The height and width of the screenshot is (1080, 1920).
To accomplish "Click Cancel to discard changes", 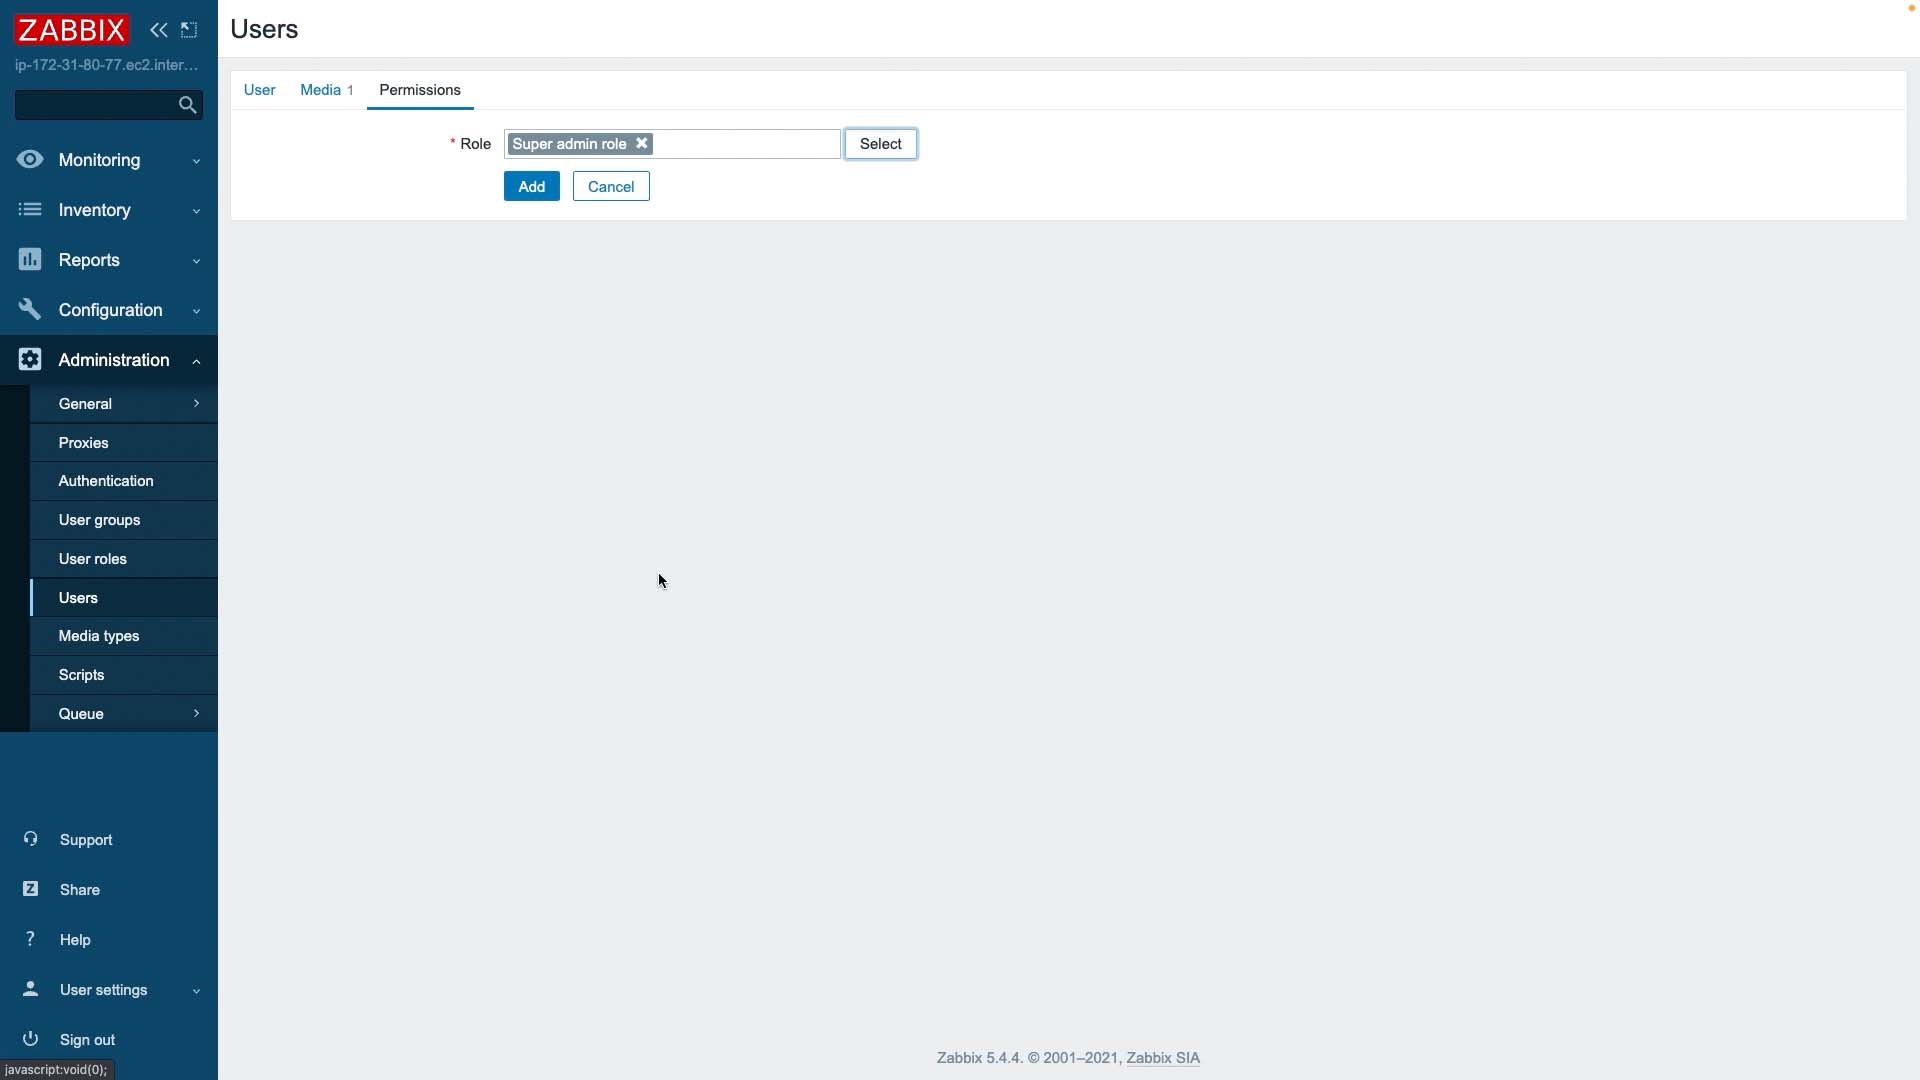I will tap(611, 186).
